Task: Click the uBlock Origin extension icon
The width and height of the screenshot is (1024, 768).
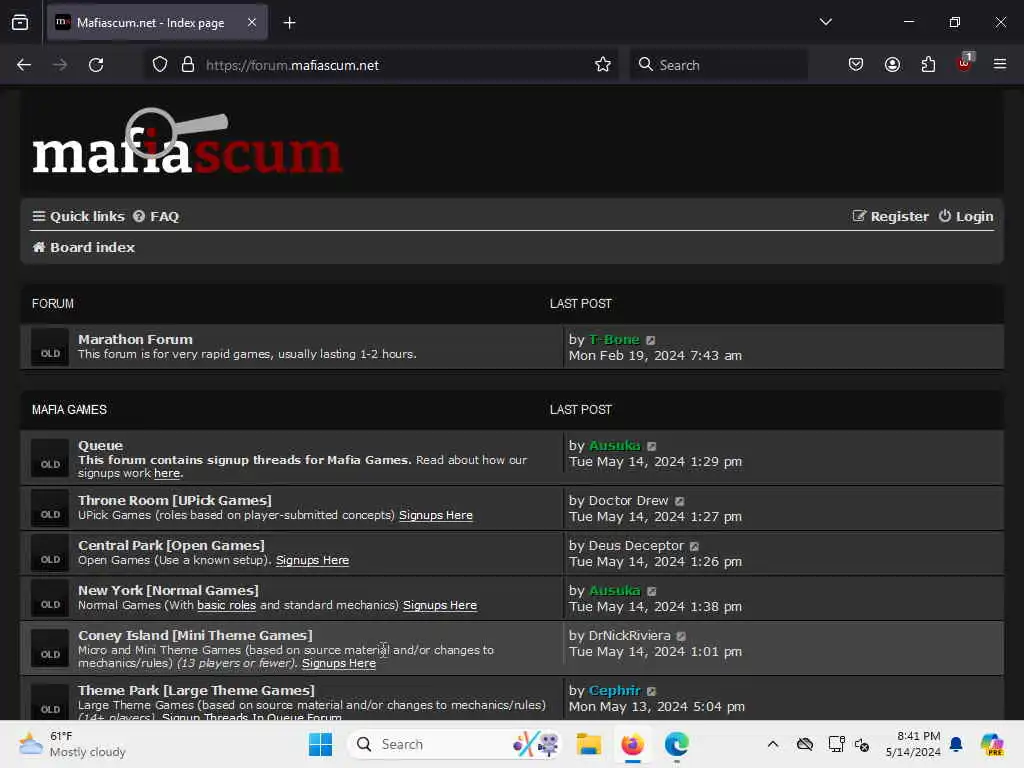Action: click(965, 63)
